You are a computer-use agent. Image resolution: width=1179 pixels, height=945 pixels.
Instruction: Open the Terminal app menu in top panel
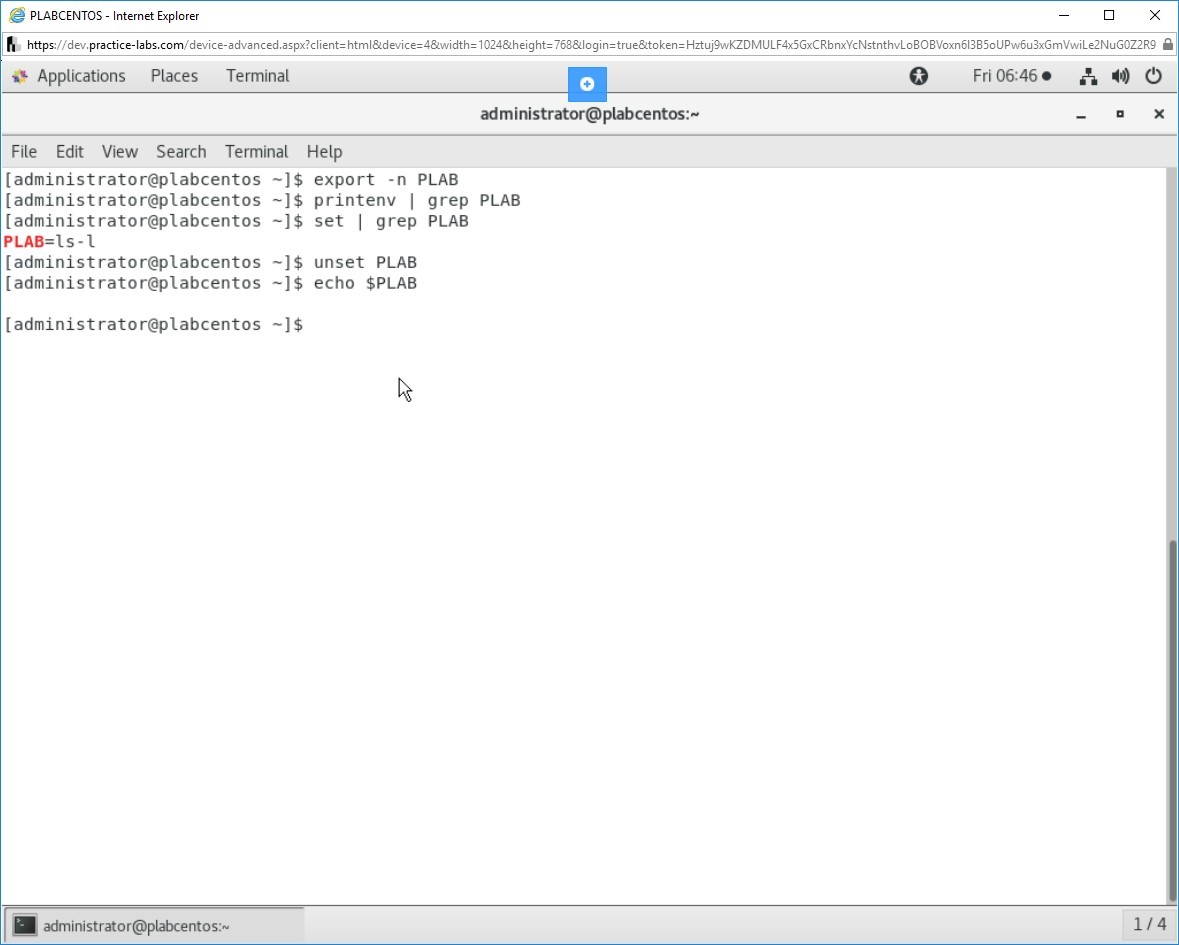tap(257, 76)
